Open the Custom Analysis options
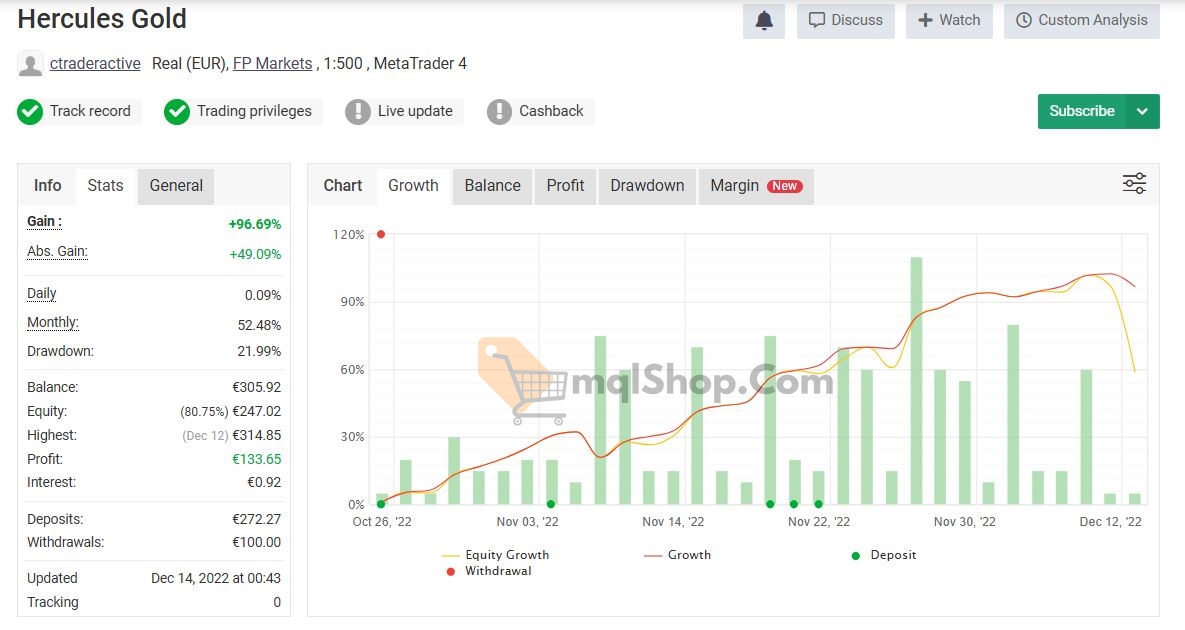The height and width of the screenshot is (630, 1185). [x=1082, y=20]
